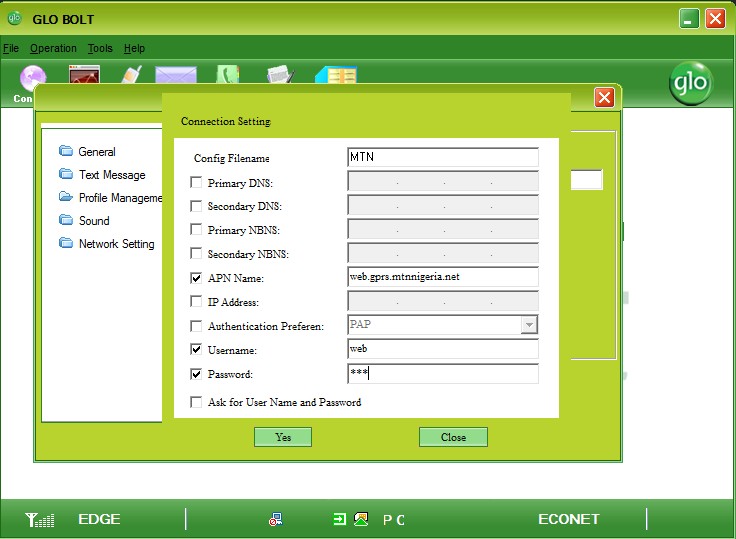Viewport: 736px width, 539px height.
Task: Enable the Primary DNS checkbox
Action: pos(196,182)
